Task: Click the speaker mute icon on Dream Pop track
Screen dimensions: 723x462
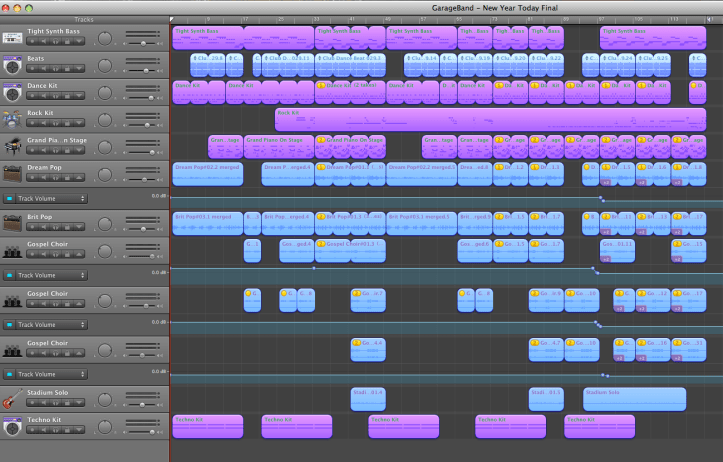Action: (44, 178)
